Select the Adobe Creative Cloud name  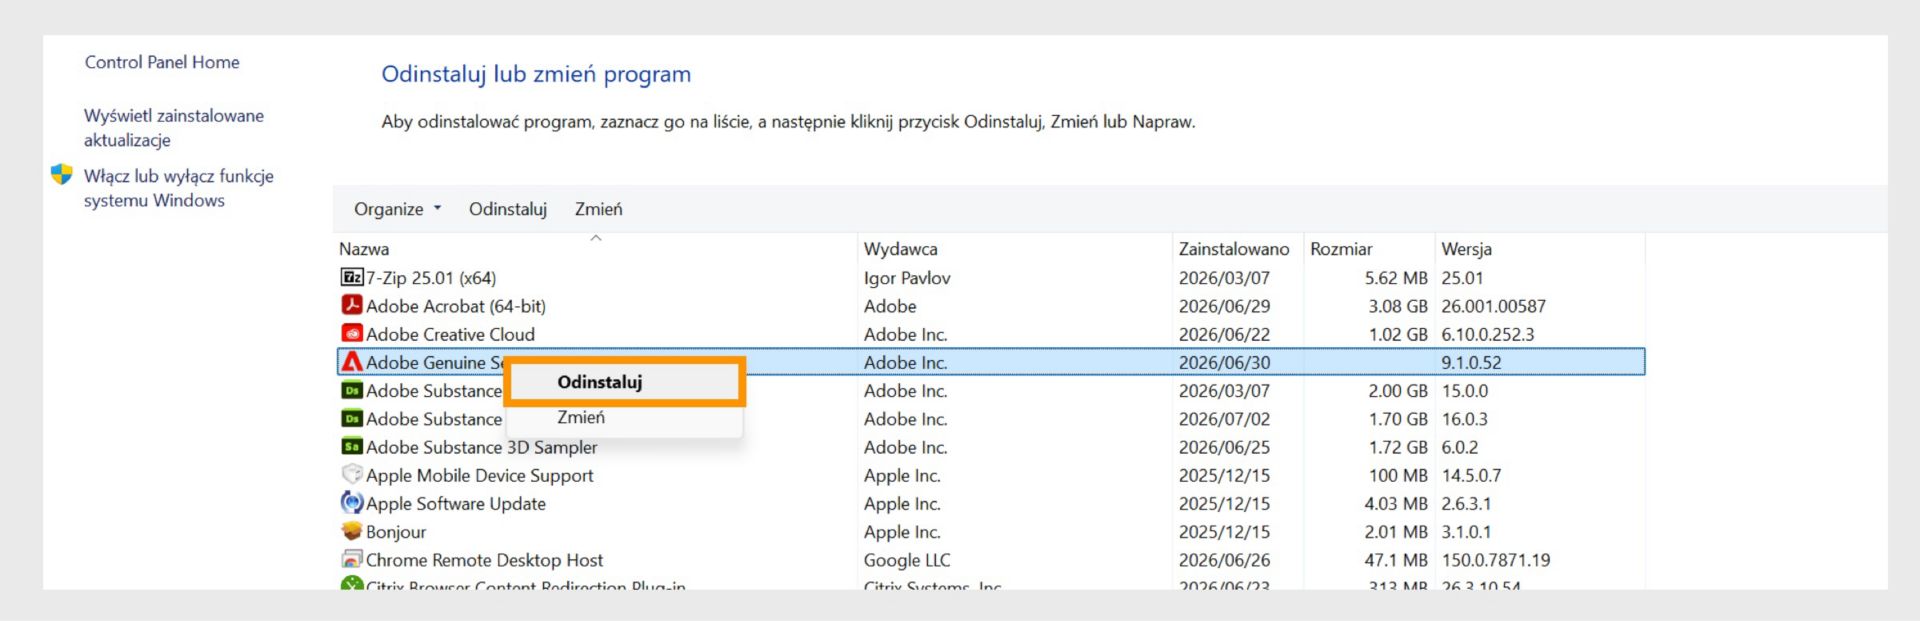[450, 334]
